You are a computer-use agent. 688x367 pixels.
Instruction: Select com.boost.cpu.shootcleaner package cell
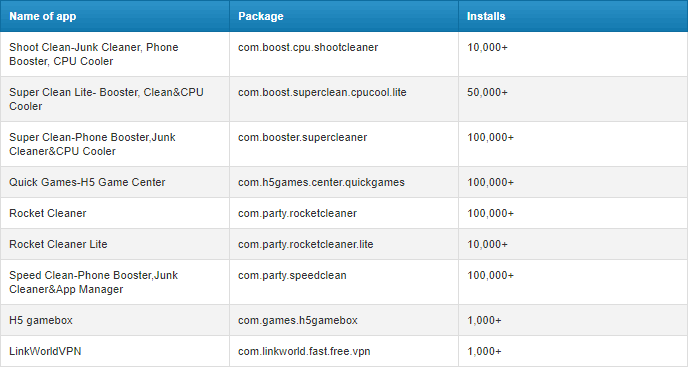(344, 54)
